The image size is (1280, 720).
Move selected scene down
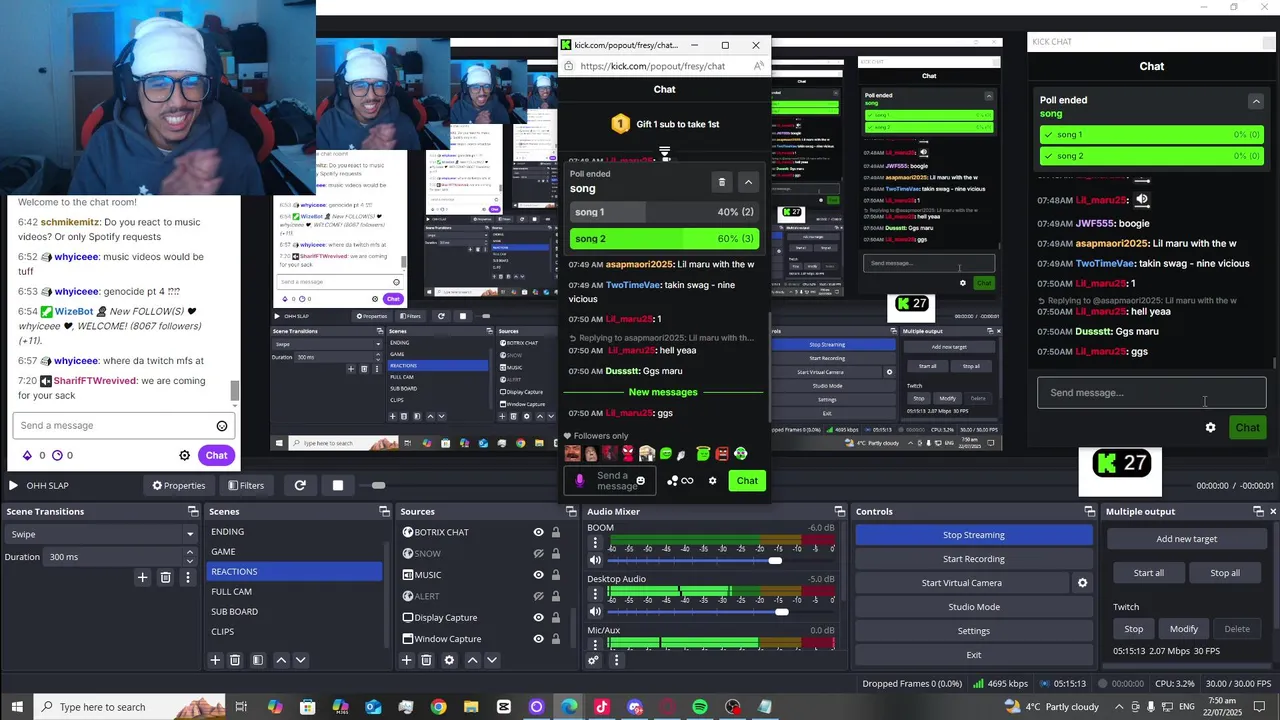point(300,660)
